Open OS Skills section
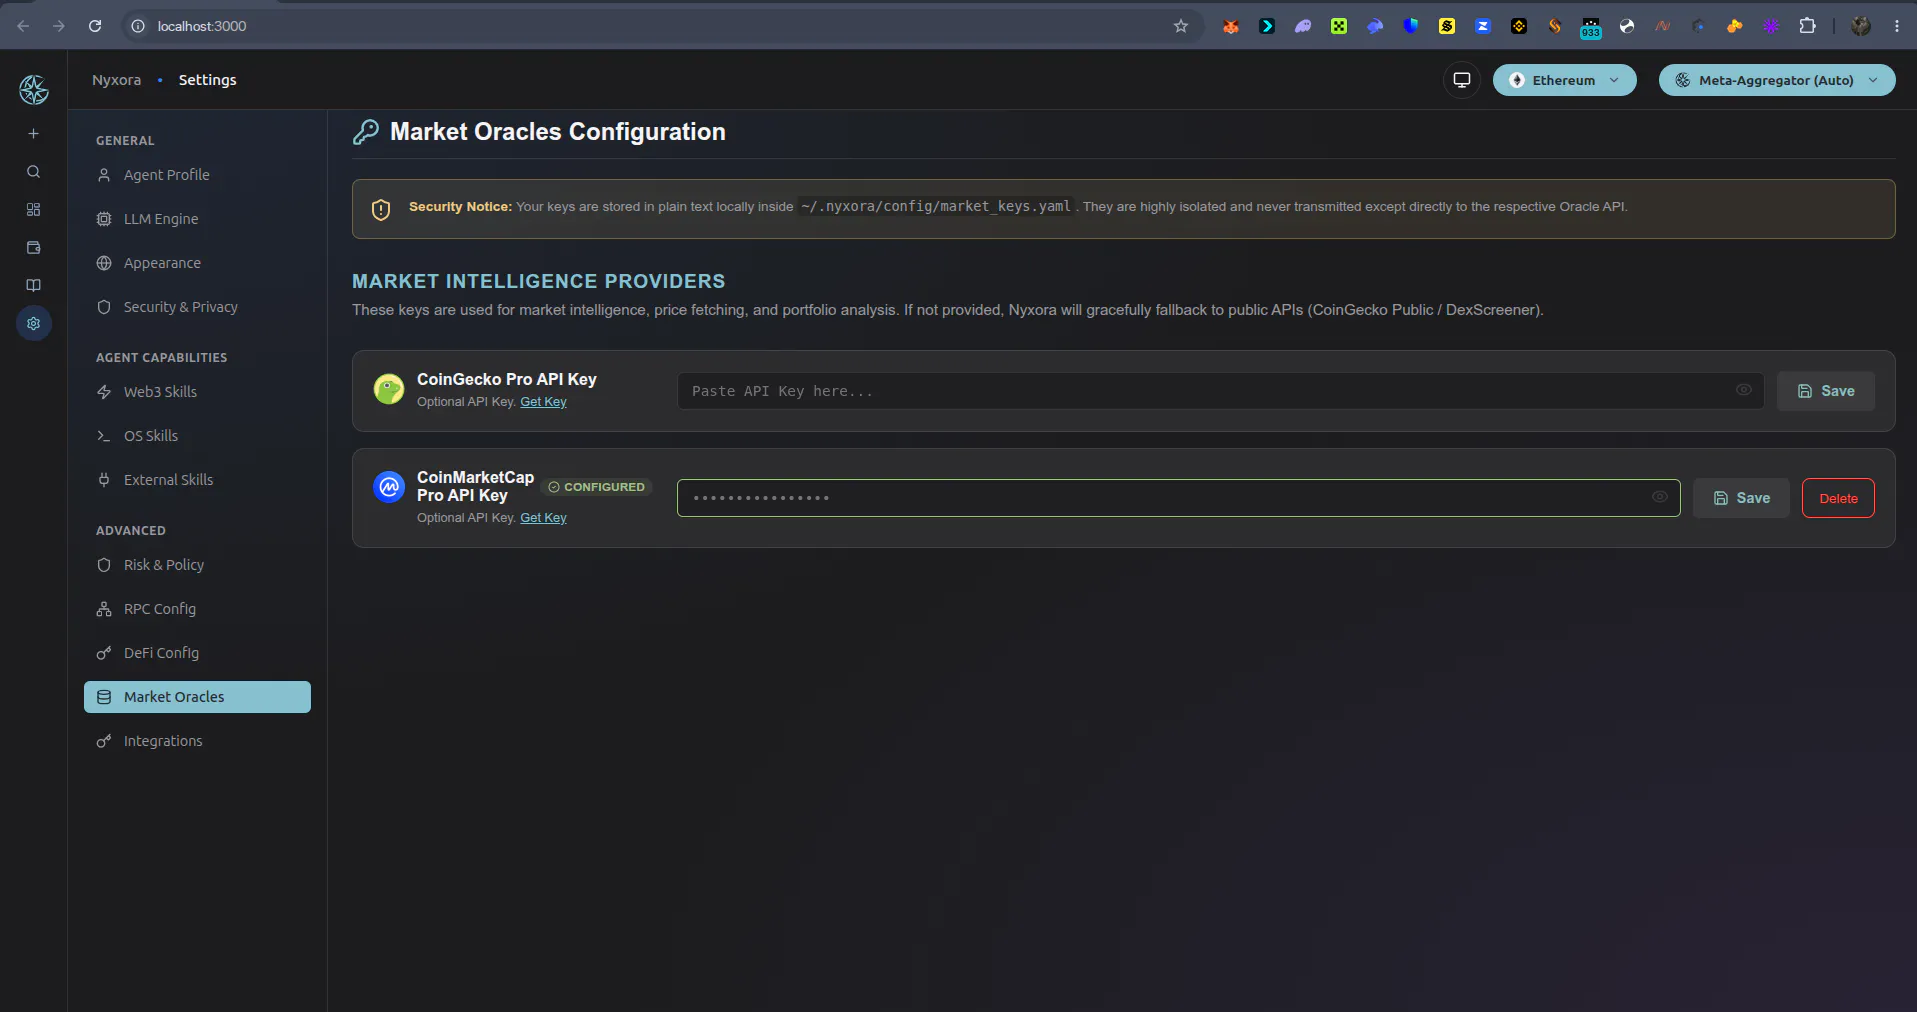 (x=197, y=436)
